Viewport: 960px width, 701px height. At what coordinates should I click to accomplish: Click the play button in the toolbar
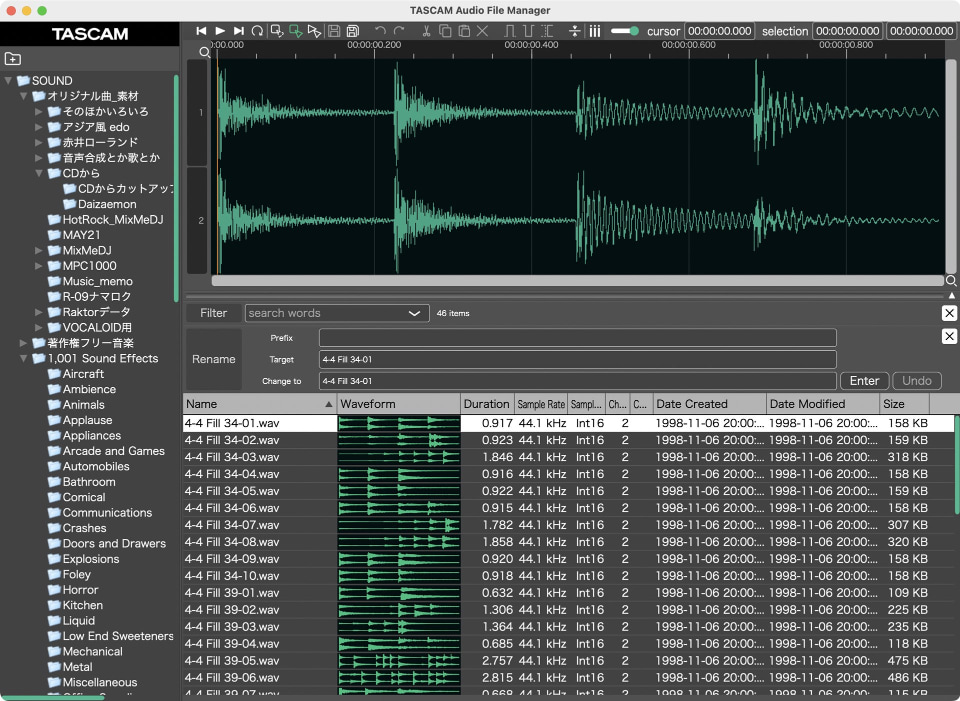[x=220, y=32]
